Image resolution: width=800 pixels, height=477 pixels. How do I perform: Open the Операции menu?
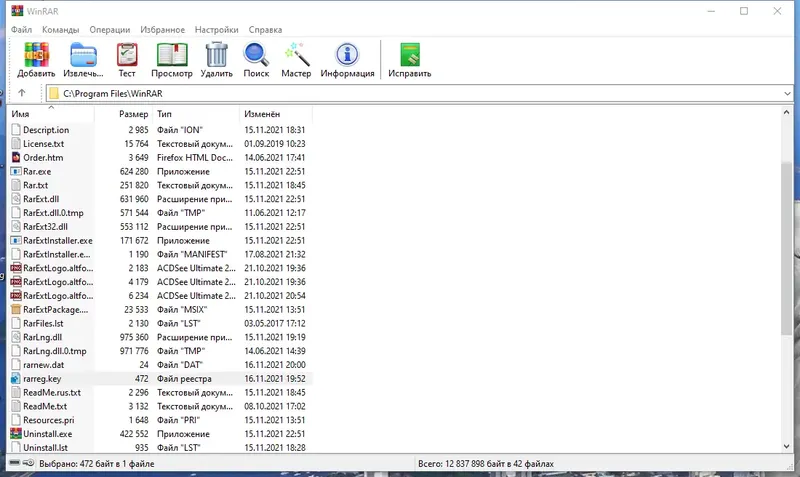pos(110,30)
